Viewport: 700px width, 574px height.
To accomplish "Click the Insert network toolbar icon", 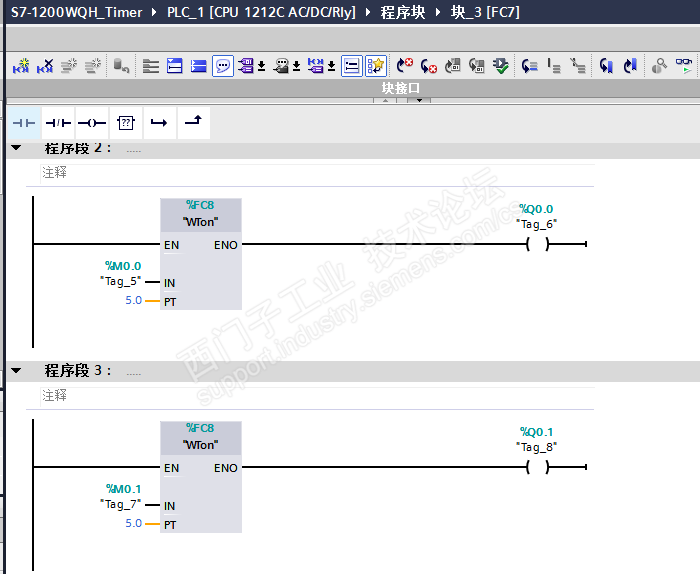I will point(21,66).
